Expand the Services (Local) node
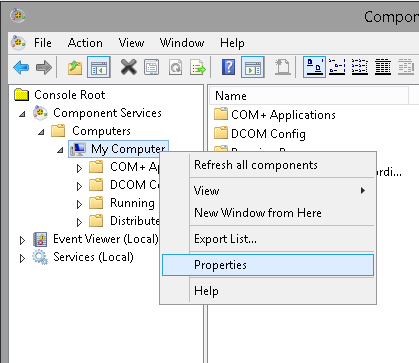Screen dimensions: 419x363 (22, 258)
